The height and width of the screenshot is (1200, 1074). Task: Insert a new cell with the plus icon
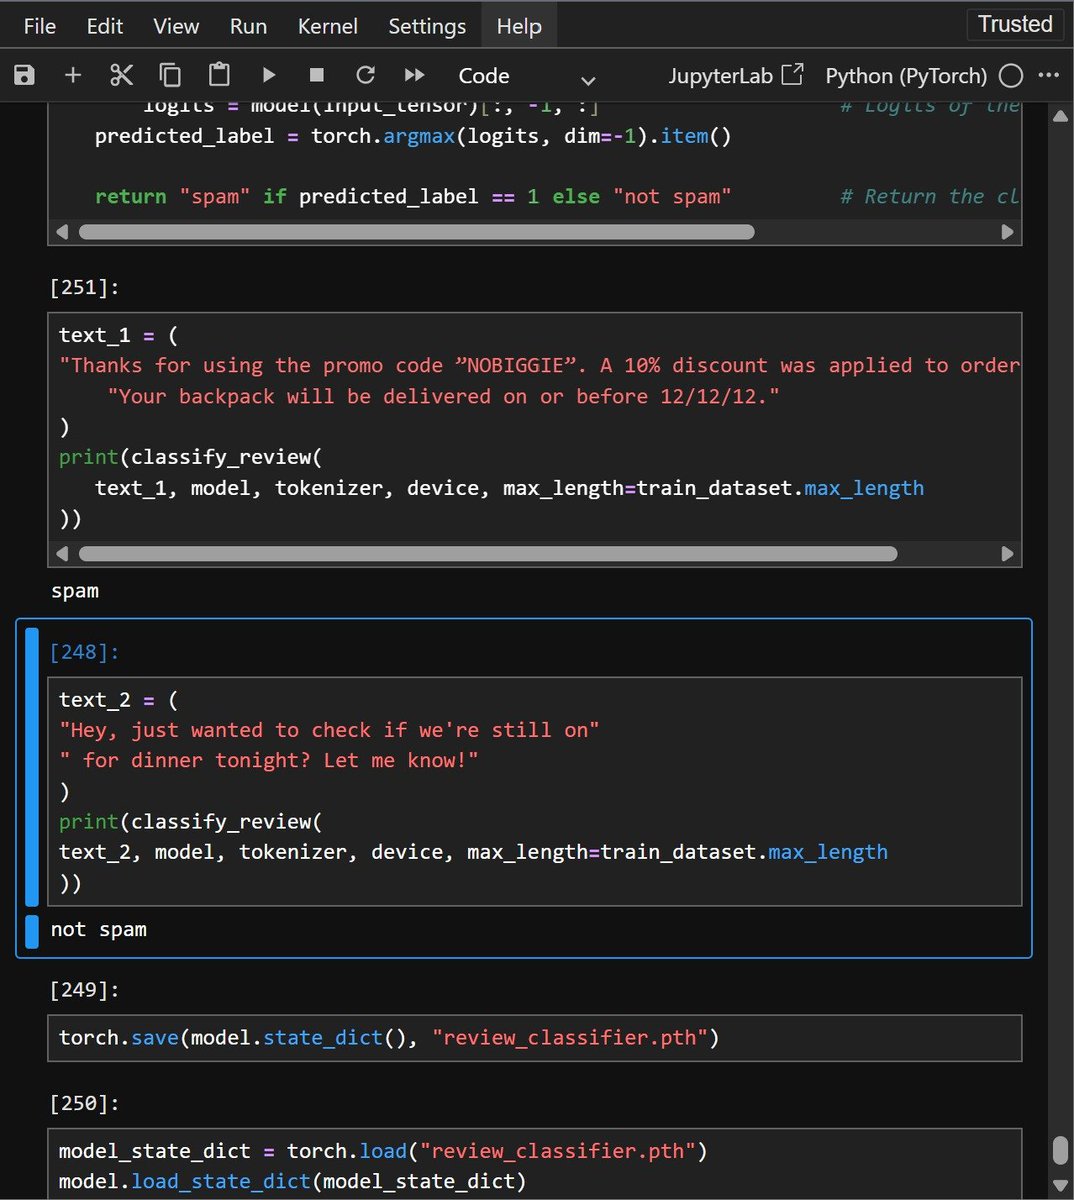coord(72,75)
